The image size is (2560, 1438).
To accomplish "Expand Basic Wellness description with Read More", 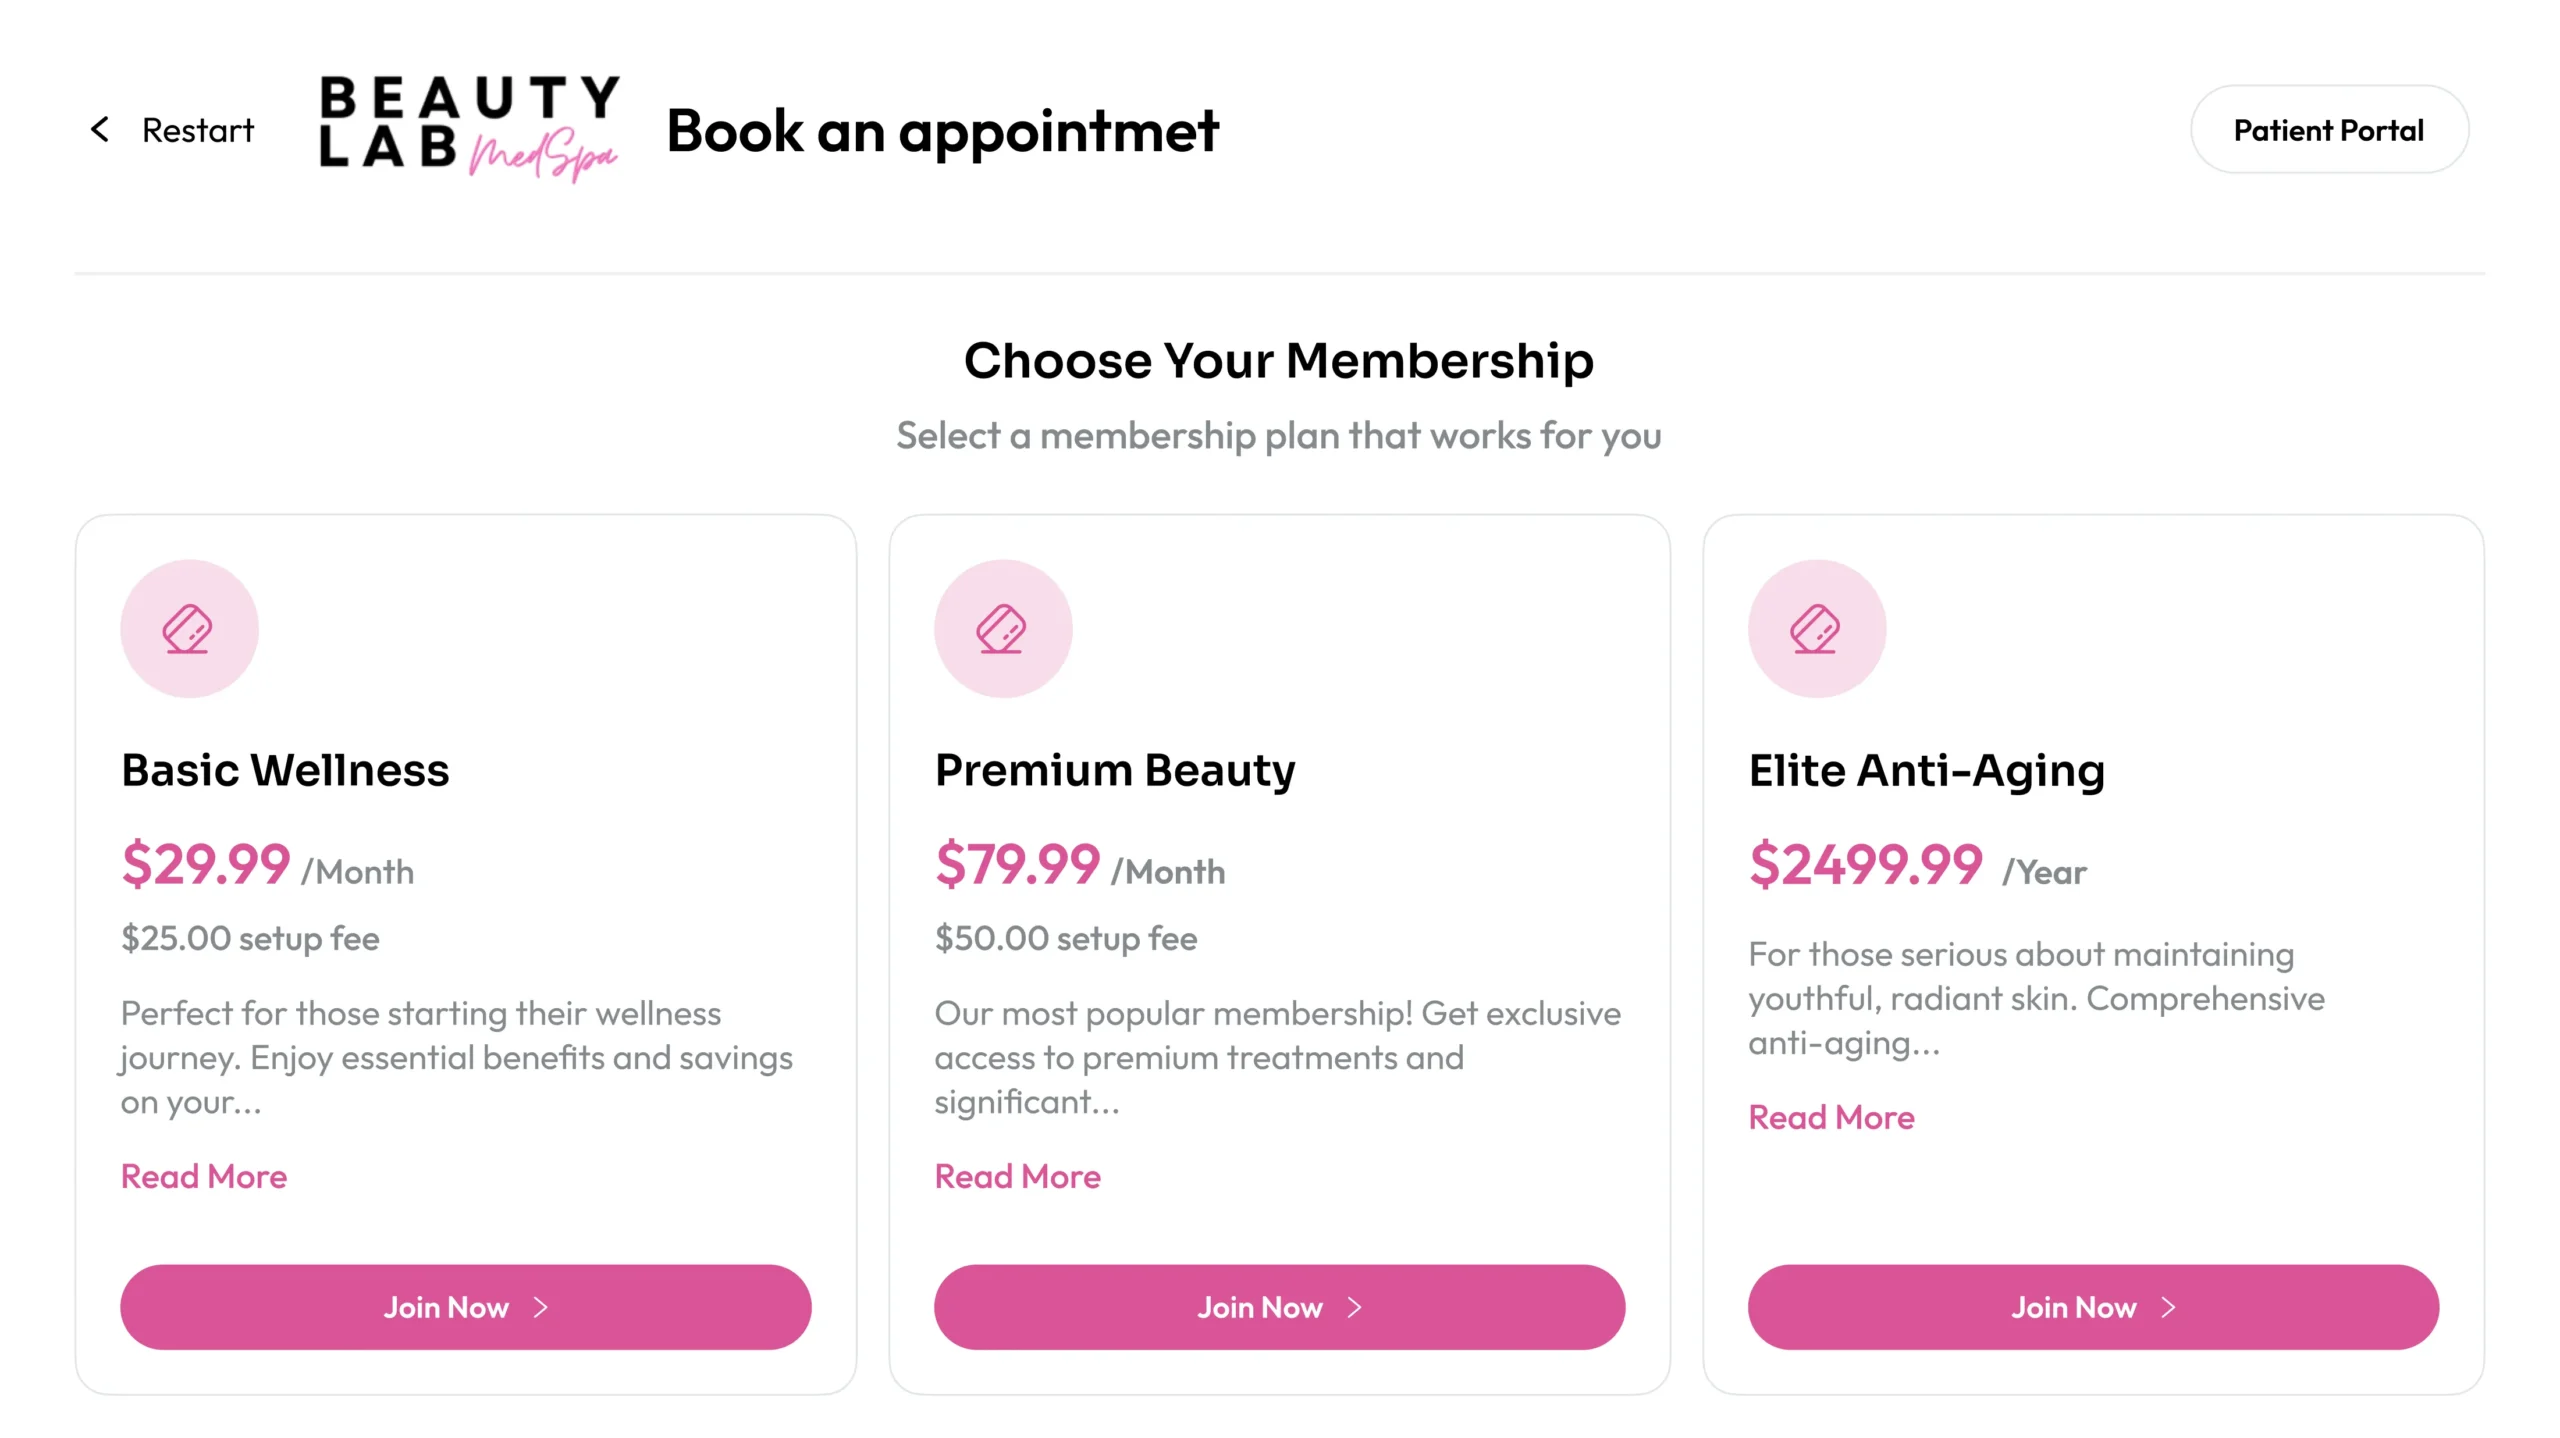I will click(204, 1176).
